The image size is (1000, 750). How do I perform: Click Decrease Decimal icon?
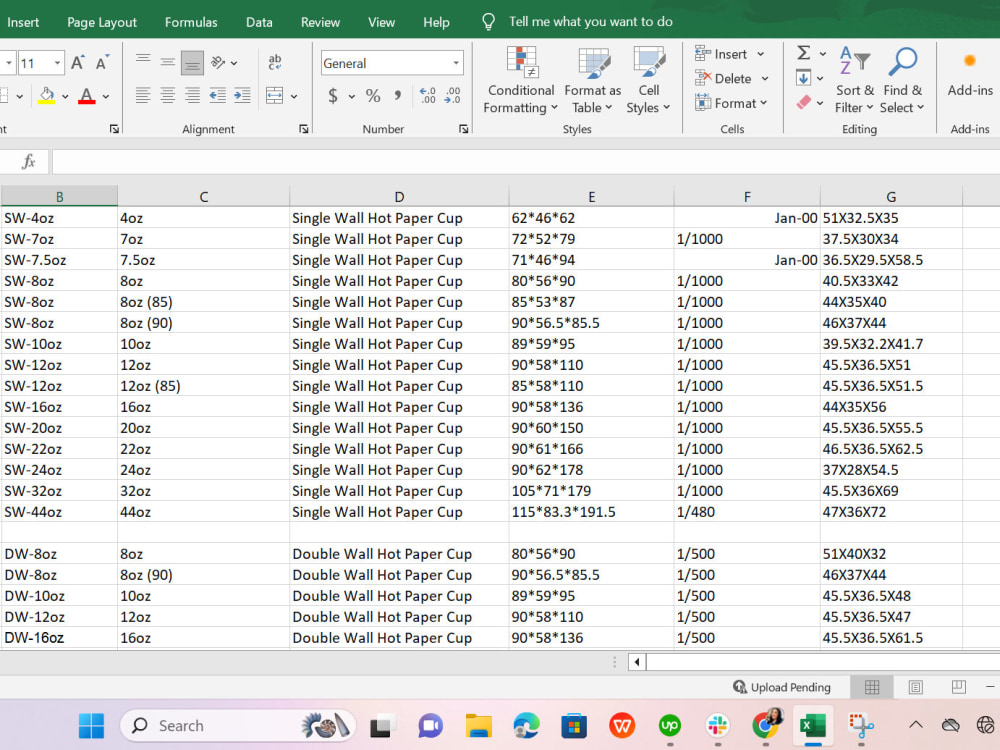(x=453, y=96)
